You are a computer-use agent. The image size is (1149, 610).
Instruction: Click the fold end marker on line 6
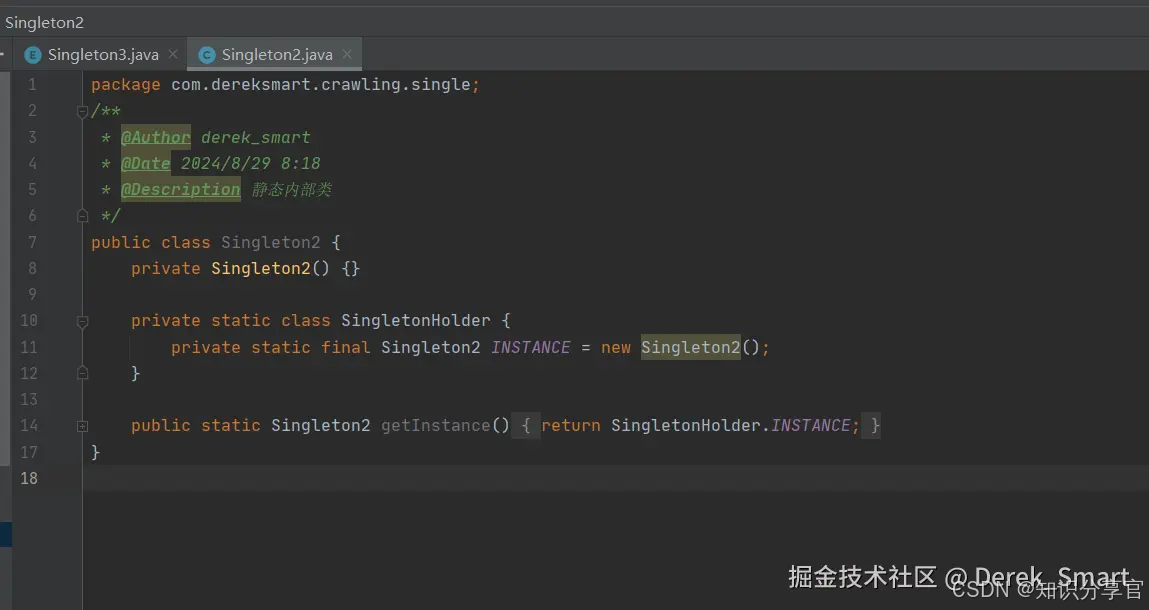(x=82, y=216)
